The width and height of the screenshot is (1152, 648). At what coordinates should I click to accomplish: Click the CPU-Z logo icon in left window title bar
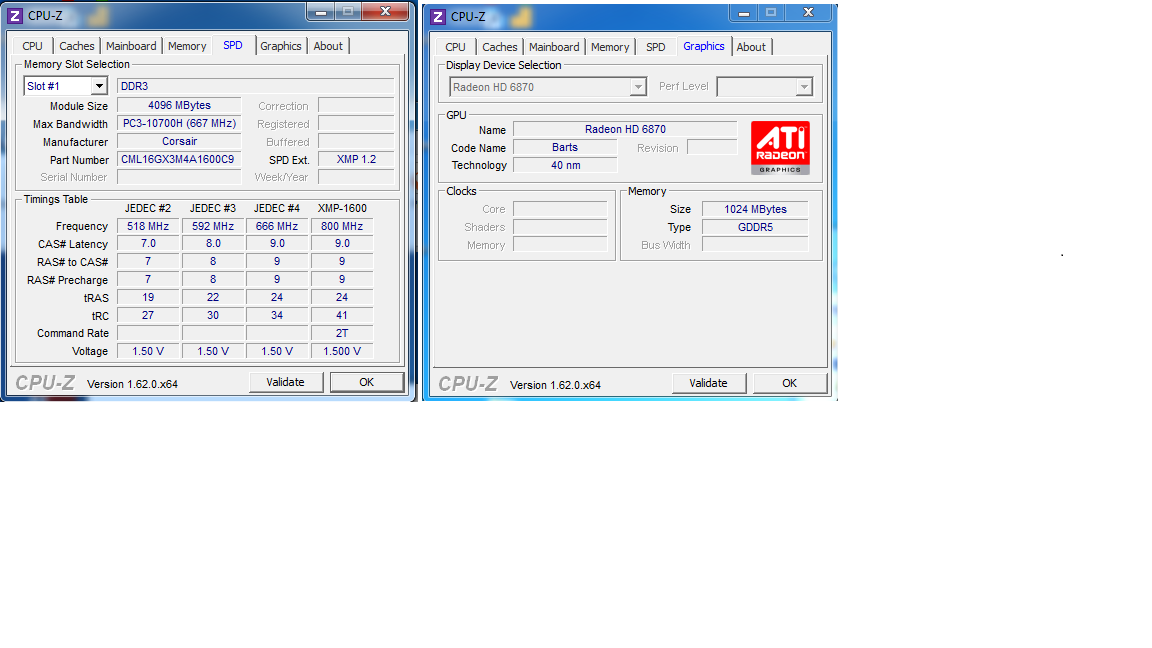pyautogui.click(x=15, y=15)
